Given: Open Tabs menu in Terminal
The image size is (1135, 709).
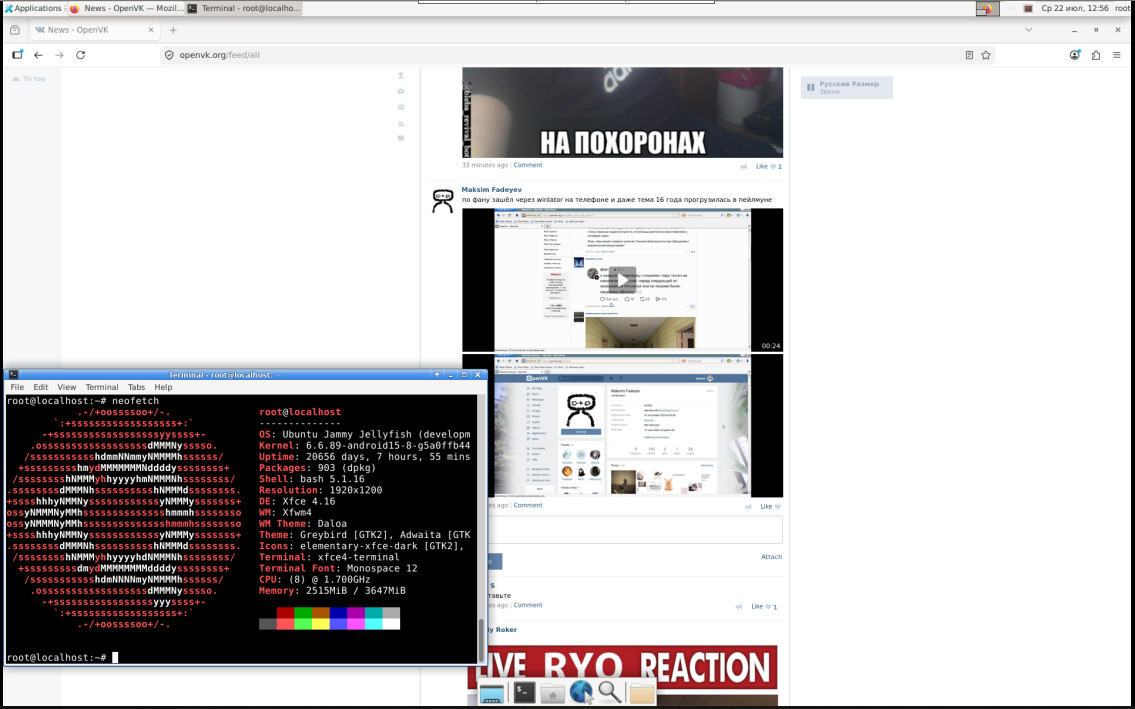Looking at the screenshot, I should 137,387.
